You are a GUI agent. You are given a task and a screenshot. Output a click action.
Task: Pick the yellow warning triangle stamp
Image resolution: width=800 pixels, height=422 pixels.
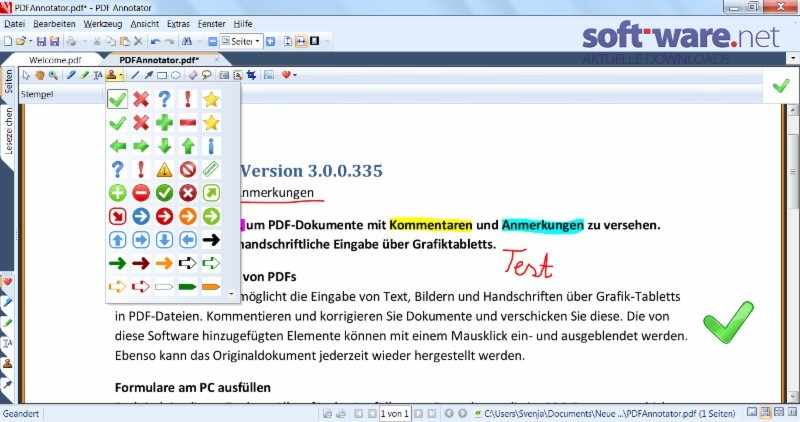[164, 169]
